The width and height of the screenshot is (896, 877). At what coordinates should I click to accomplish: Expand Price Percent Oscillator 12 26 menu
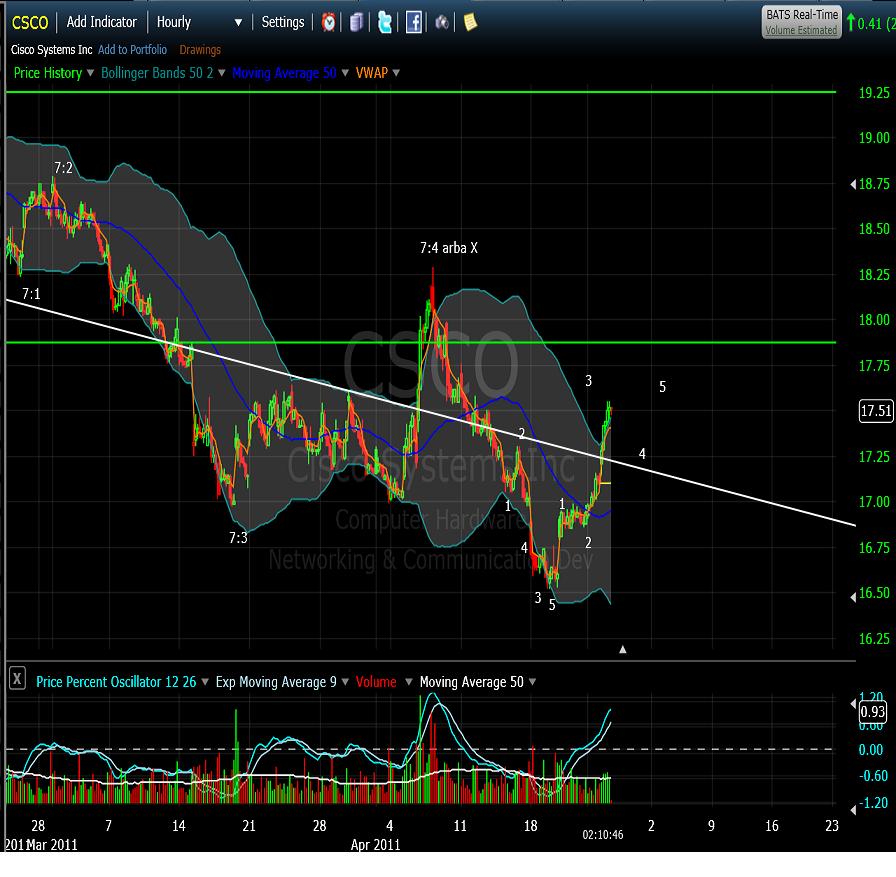(205, 682)
